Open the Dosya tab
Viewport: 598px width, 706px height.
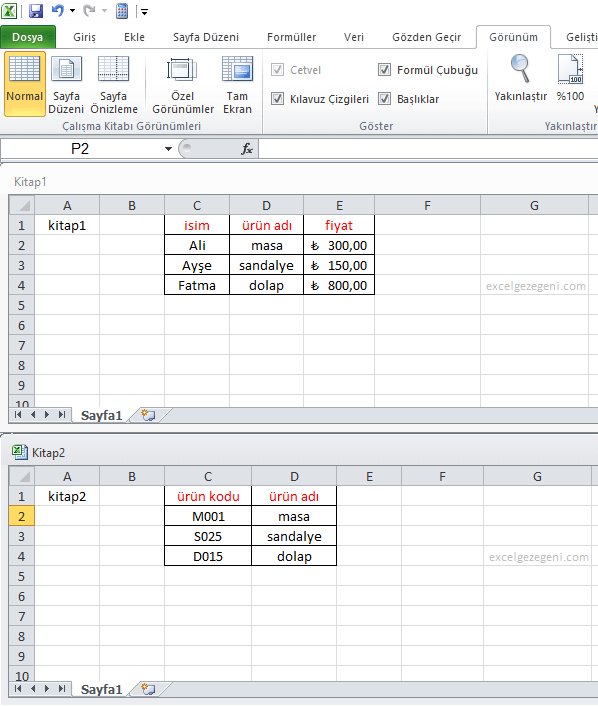[27, 37]
